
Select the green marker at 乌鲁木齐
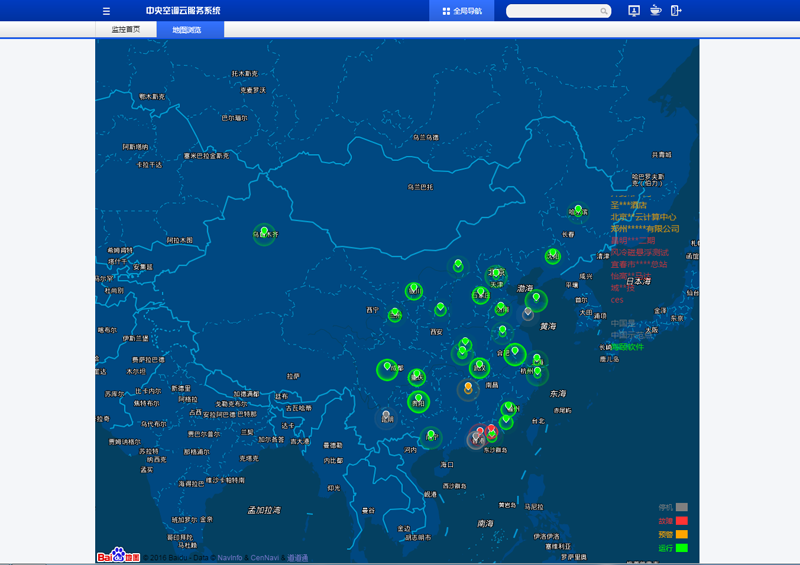click(x=264, y=233)
